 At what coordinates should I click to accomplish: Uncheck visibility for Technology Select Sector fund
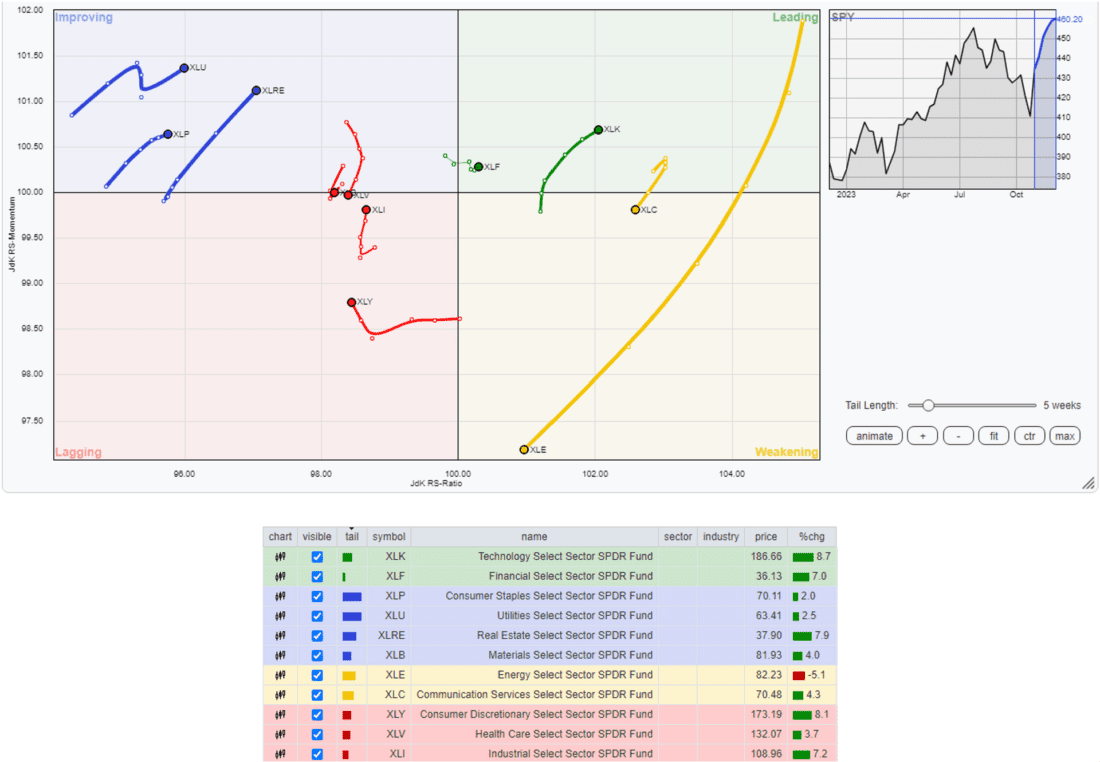[317, 556]
